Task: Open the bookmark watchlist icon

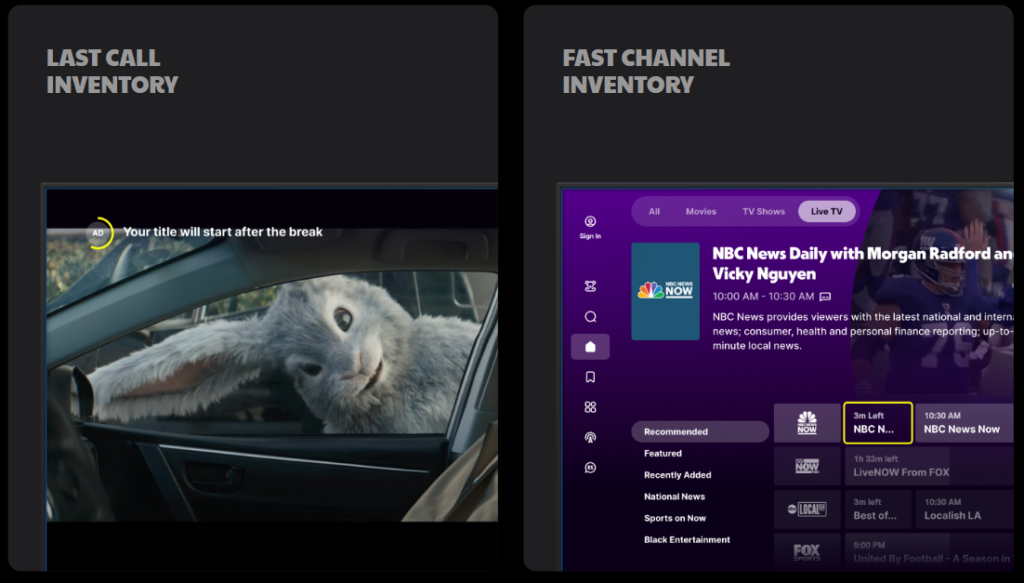Action: [590, 377]
